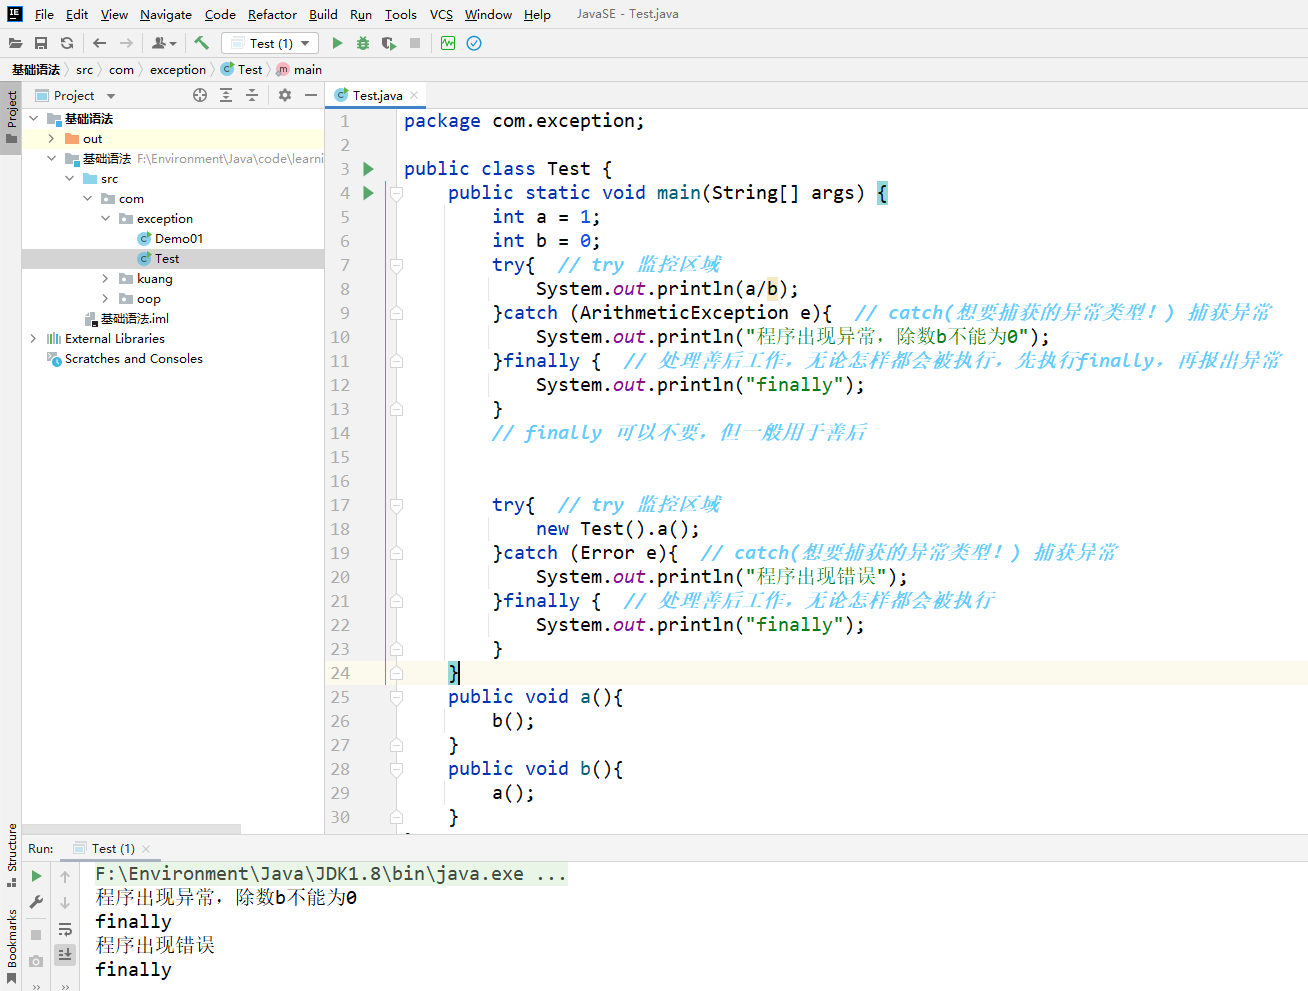This screenshot has height=991, width=1308.
Task: Run Test (1) with the green toolbar arrow
Action: [x=337, y=43]
